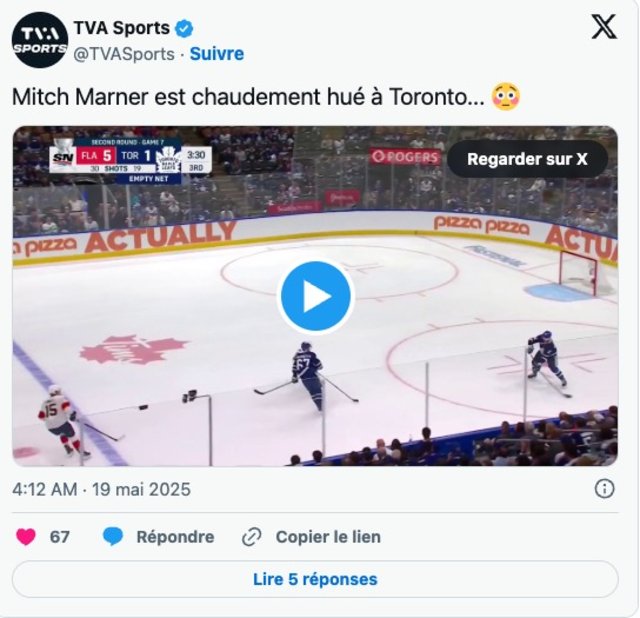Click the reply speech bubble icon
This screenshot has height=618, width=640.
(x=113, y=536)
